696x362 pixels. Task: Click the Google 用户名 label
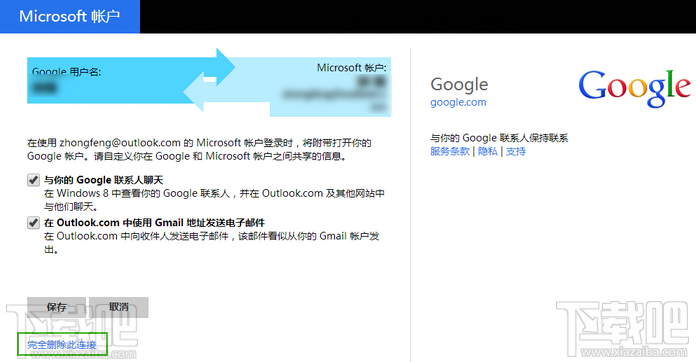pyautogui.click(x=67, y=72)
